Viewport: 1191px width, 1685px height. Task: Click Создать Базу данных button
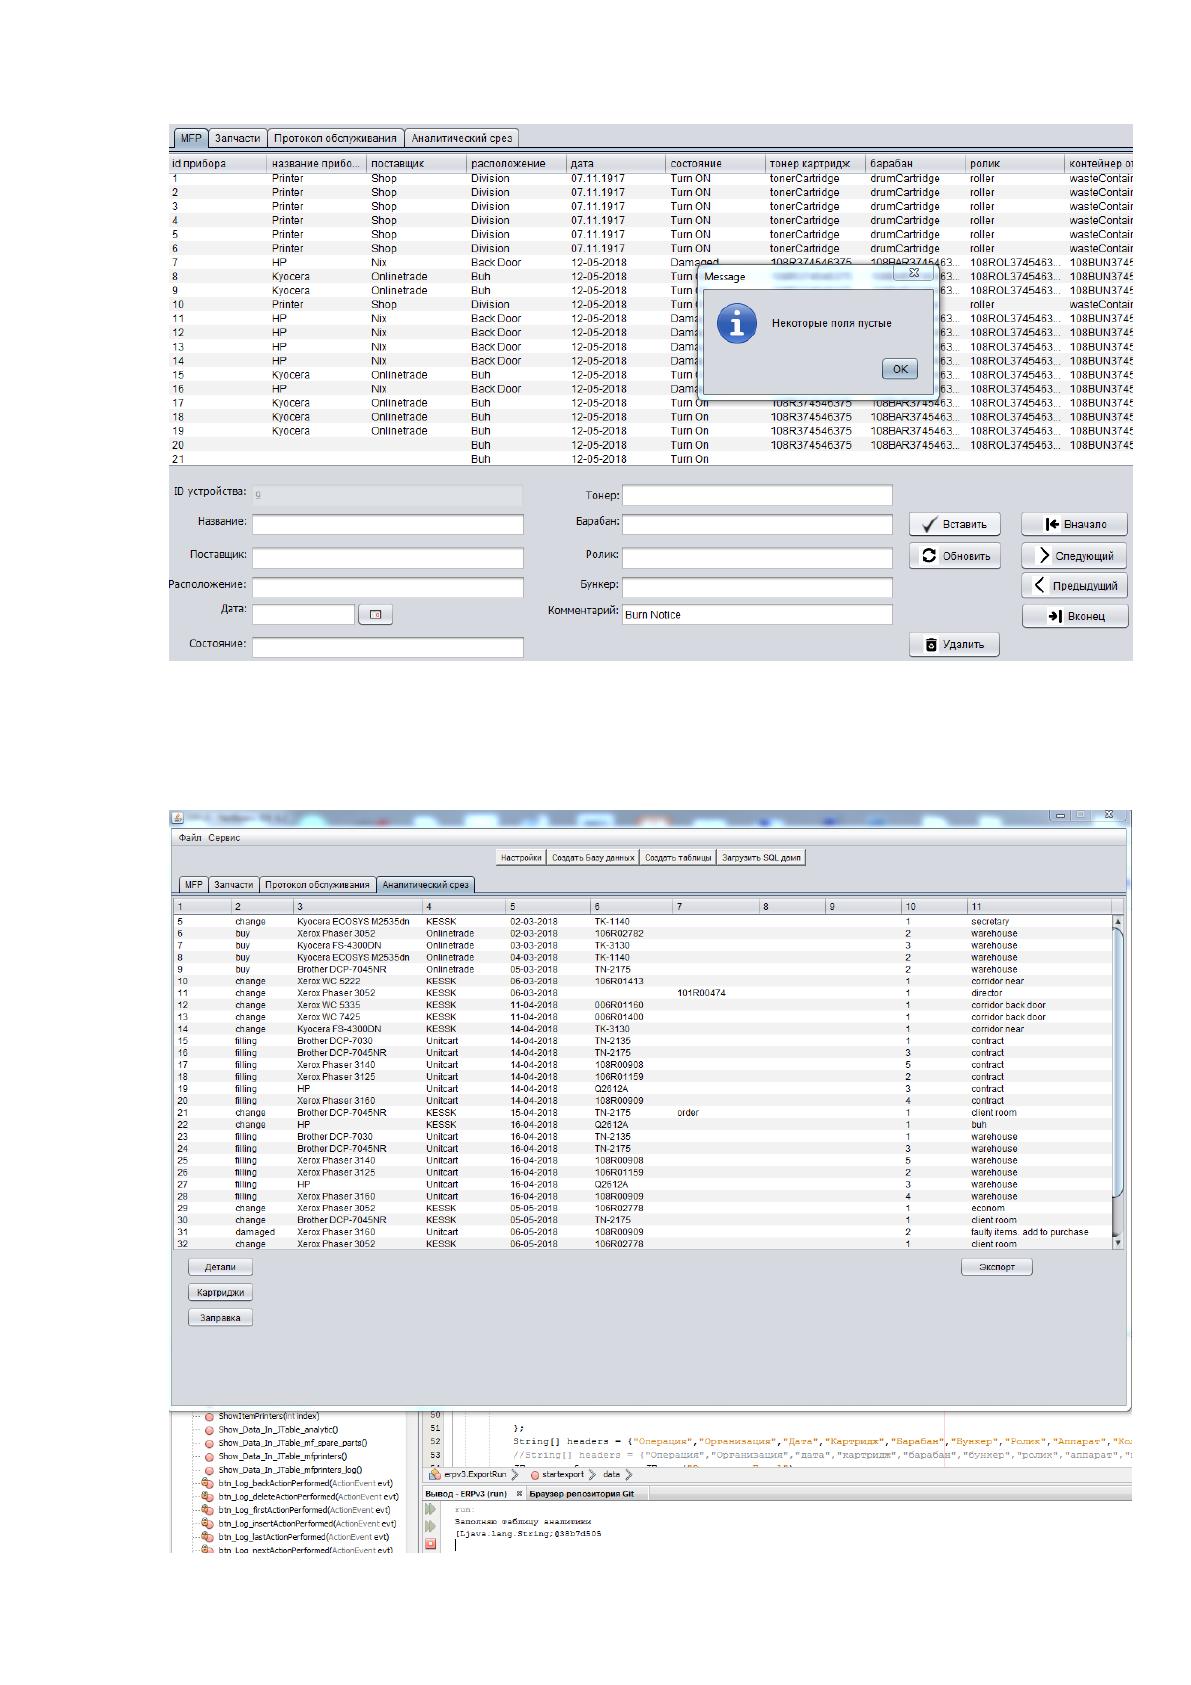[x=593, y=857]
